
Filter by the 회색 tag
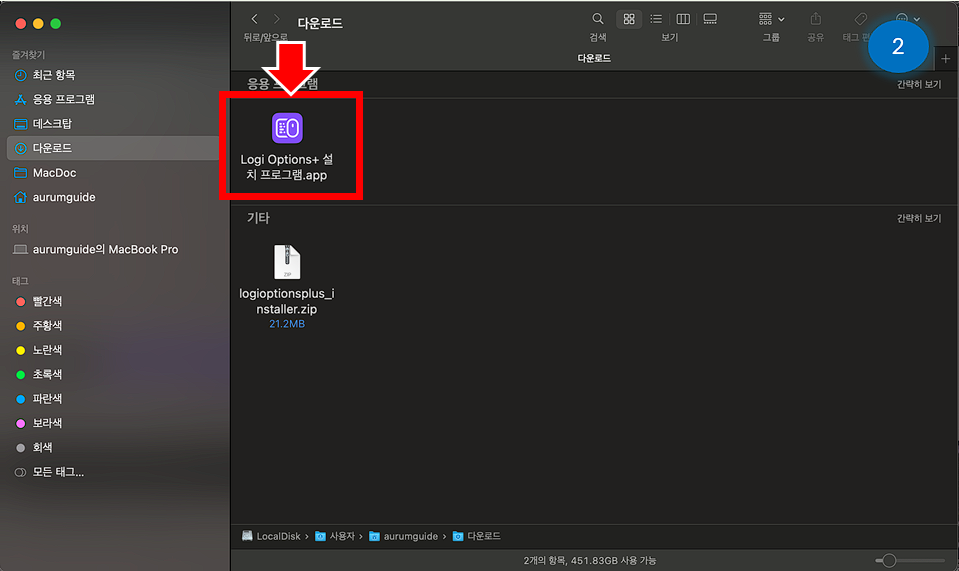(42, 448)
